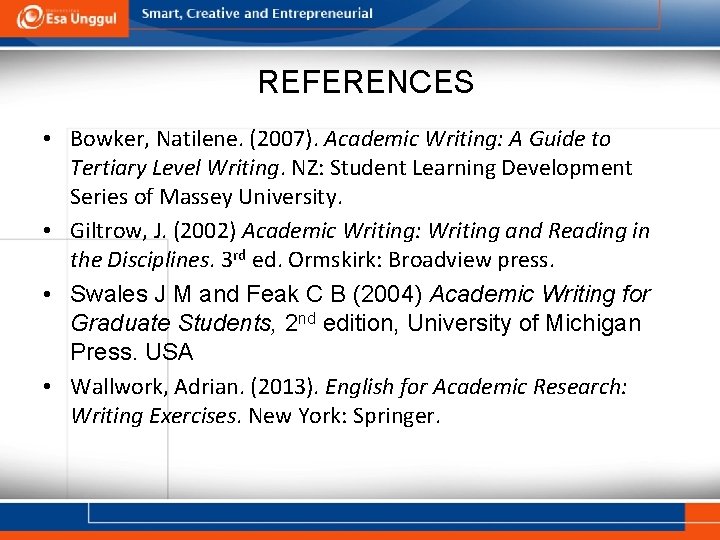The height and width of the screenshot is (540, 720).
Task: Click the italic 'Writing Exercises' title
Action: click(x=154, y=416)
